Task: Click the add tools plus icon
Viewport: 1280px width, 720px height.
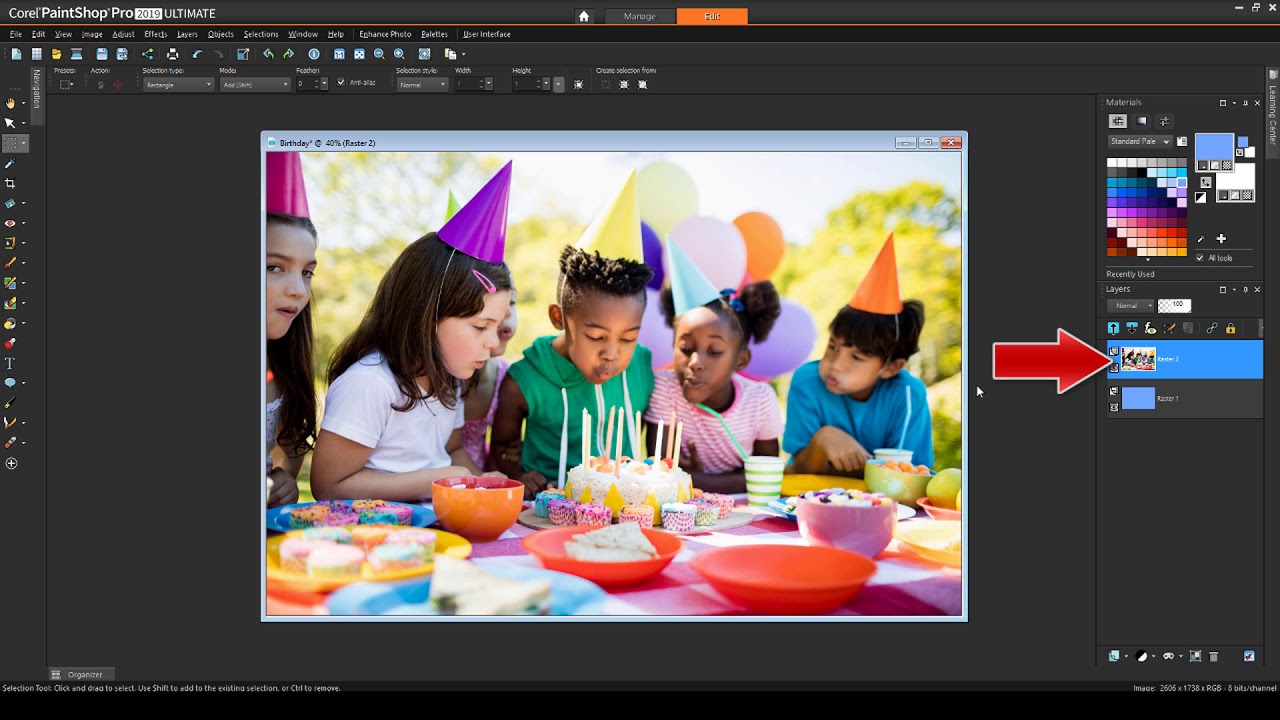Action: click(11, 463)
